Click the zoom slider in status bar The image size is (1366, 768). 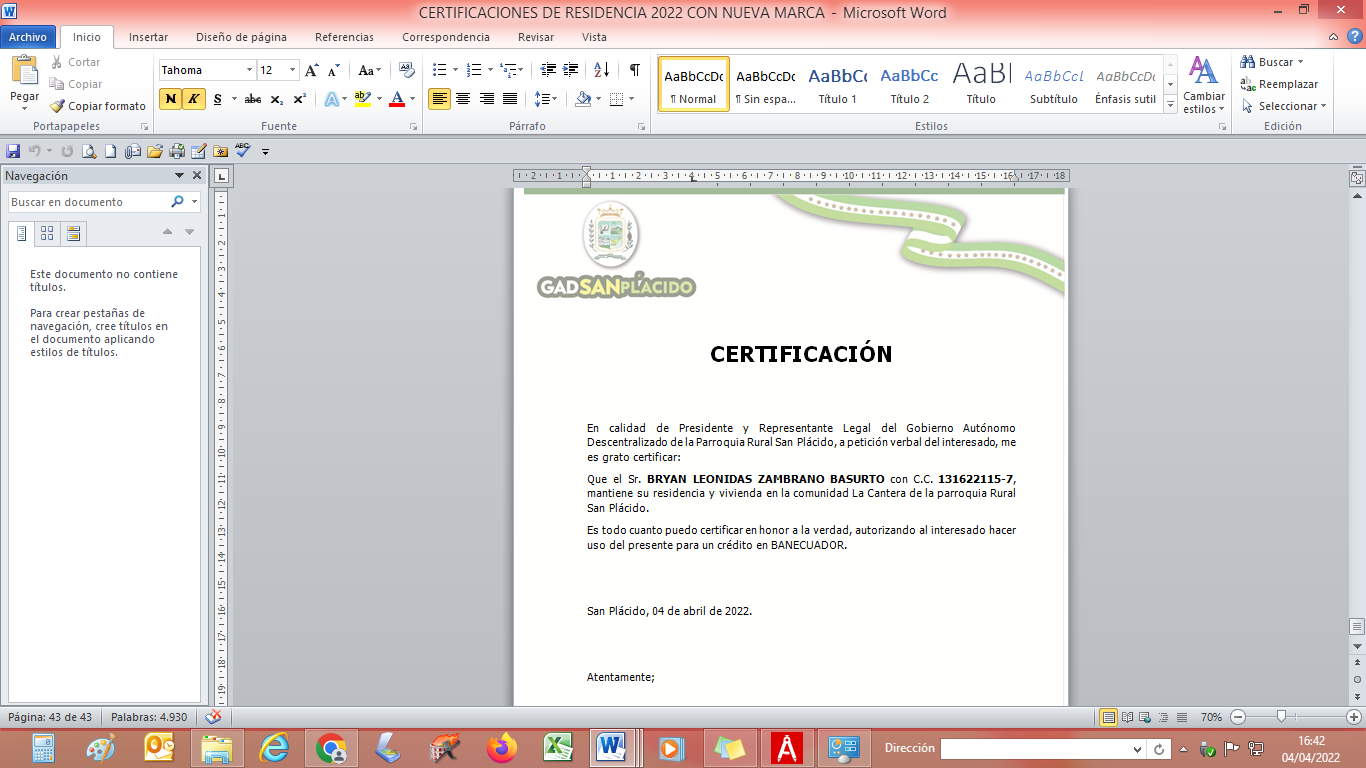(1280, 717)
